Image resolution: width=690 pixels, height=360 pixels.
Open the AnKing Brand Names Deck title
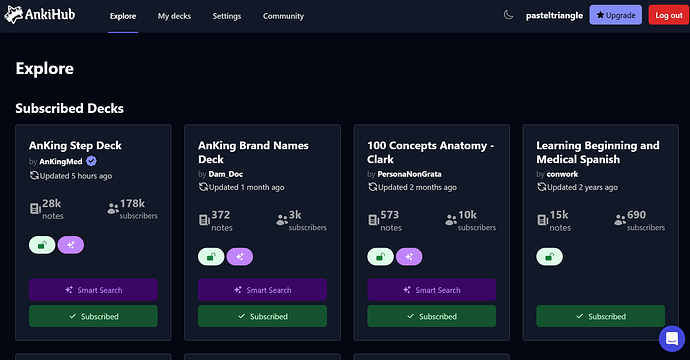click(253, 152)
